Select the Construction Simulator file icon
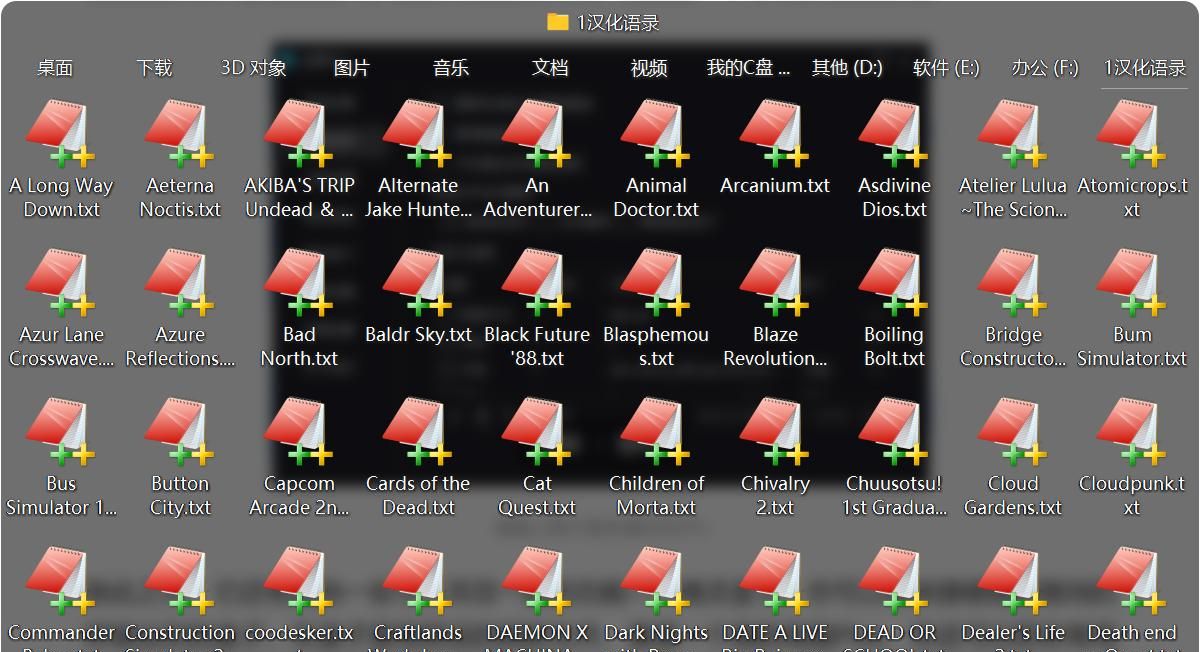Image resolution: width=1200 pixels, height=652 pixels. coord(180,580)
